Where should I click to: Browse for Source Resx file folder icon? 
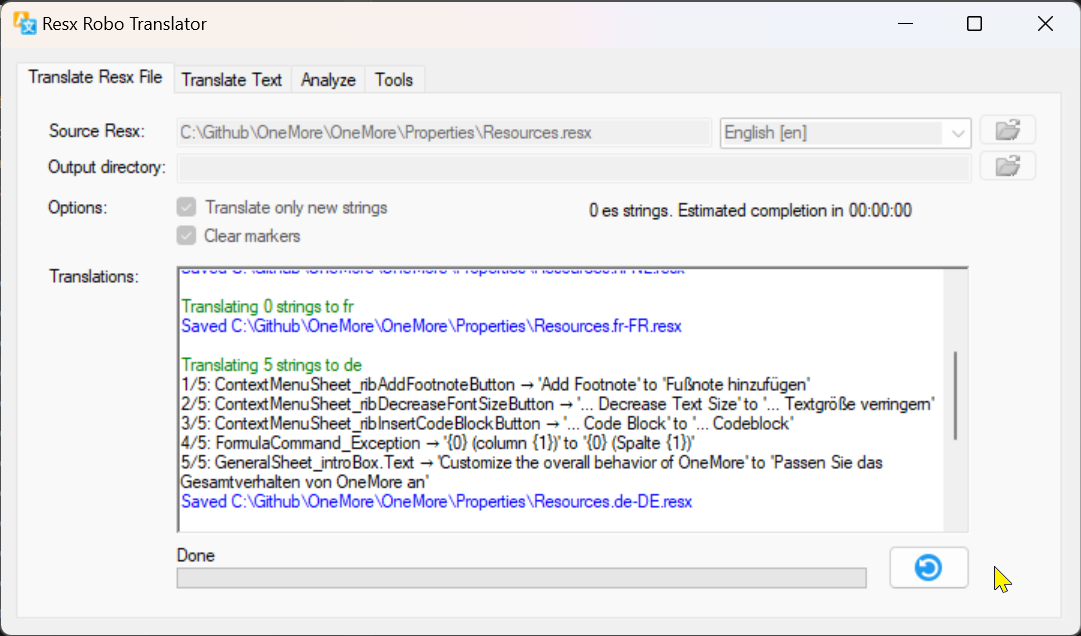1007,130
